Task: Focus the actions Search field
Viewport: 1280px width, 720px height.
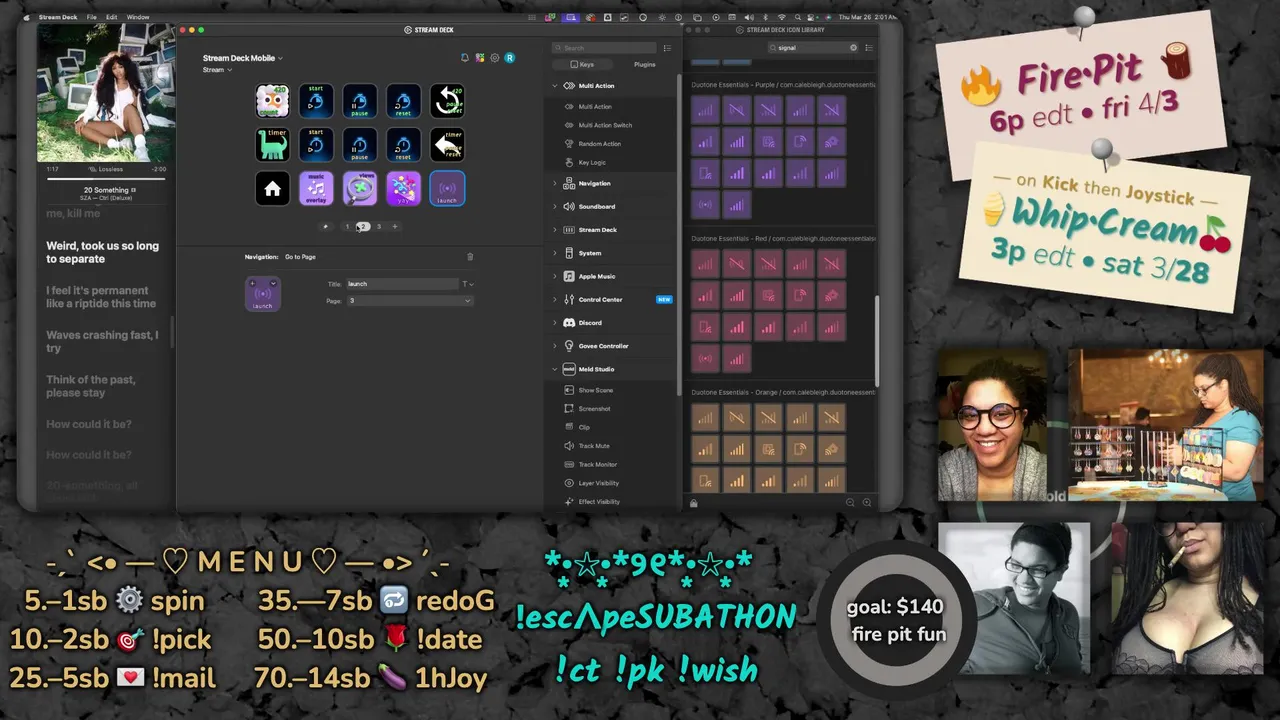Action: pyautogui.click(x=605, y=48)
